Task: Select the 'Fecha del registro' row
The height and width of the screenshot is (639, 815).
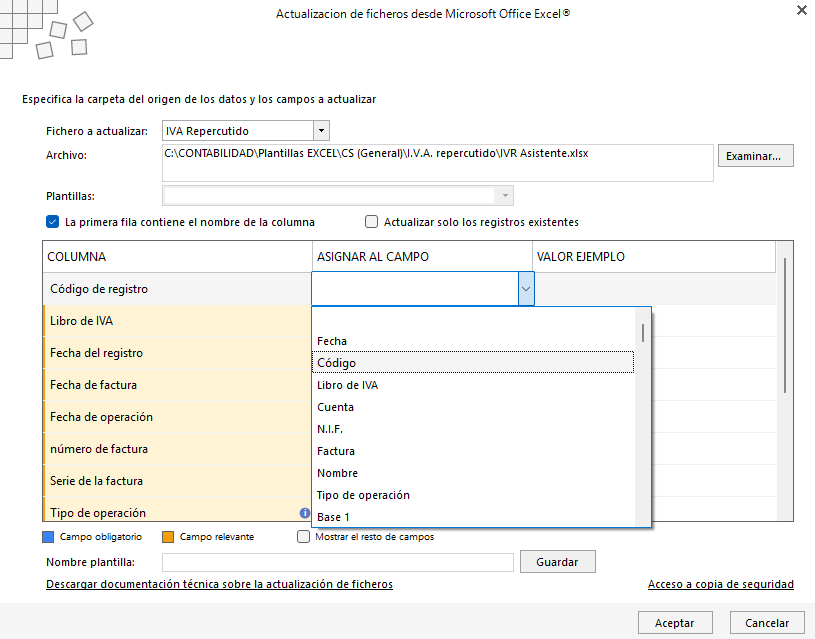Action: tap(177, 353)
